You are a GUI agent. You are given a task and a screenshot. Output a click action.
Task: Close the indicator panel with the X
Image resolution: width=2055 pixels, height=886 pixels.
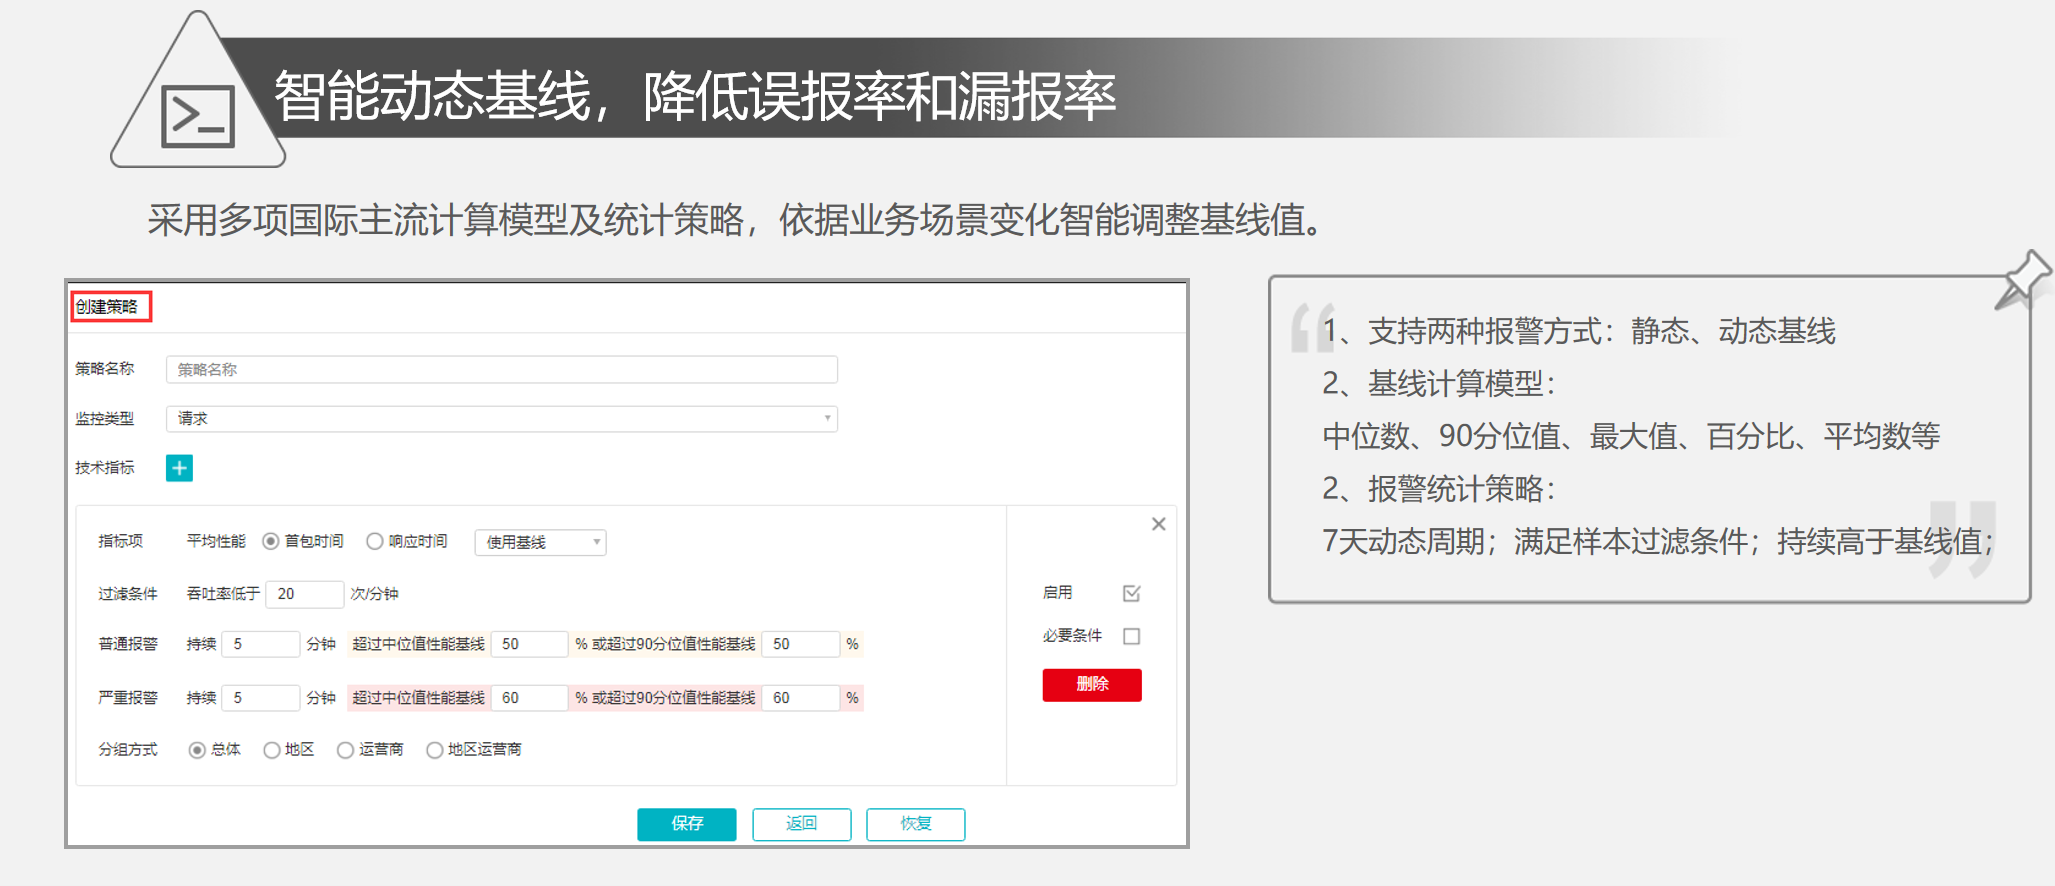point(1158,524)
